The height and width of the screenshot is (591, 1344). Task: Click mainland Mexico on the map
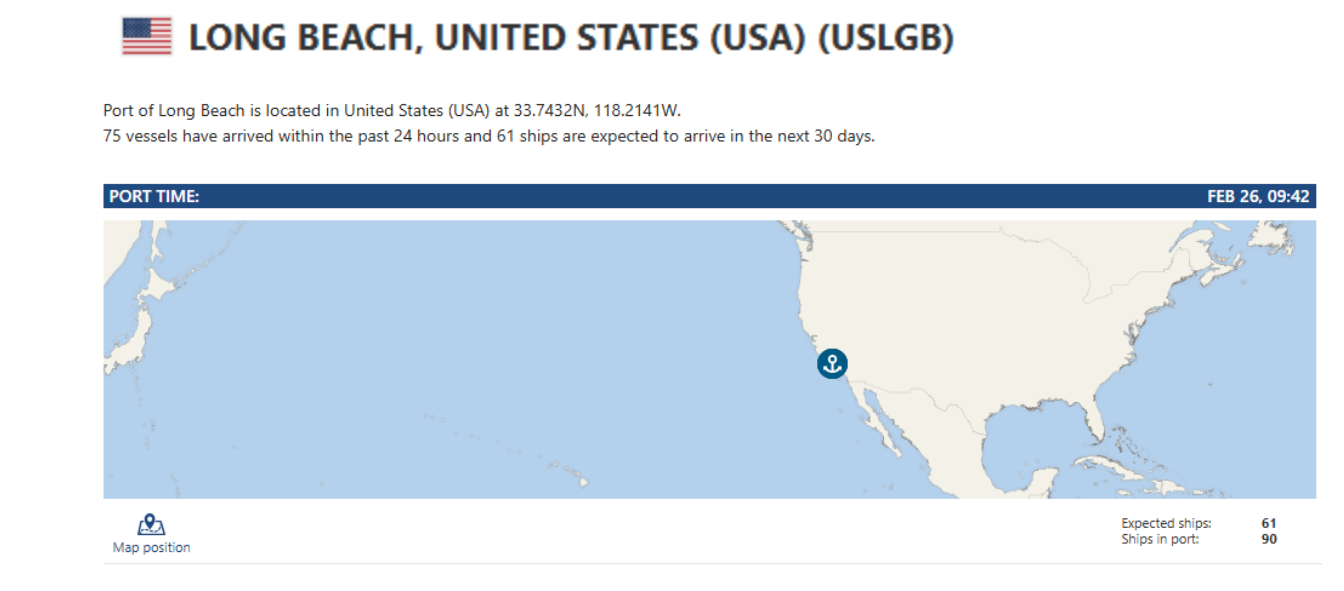coord(950,440)
